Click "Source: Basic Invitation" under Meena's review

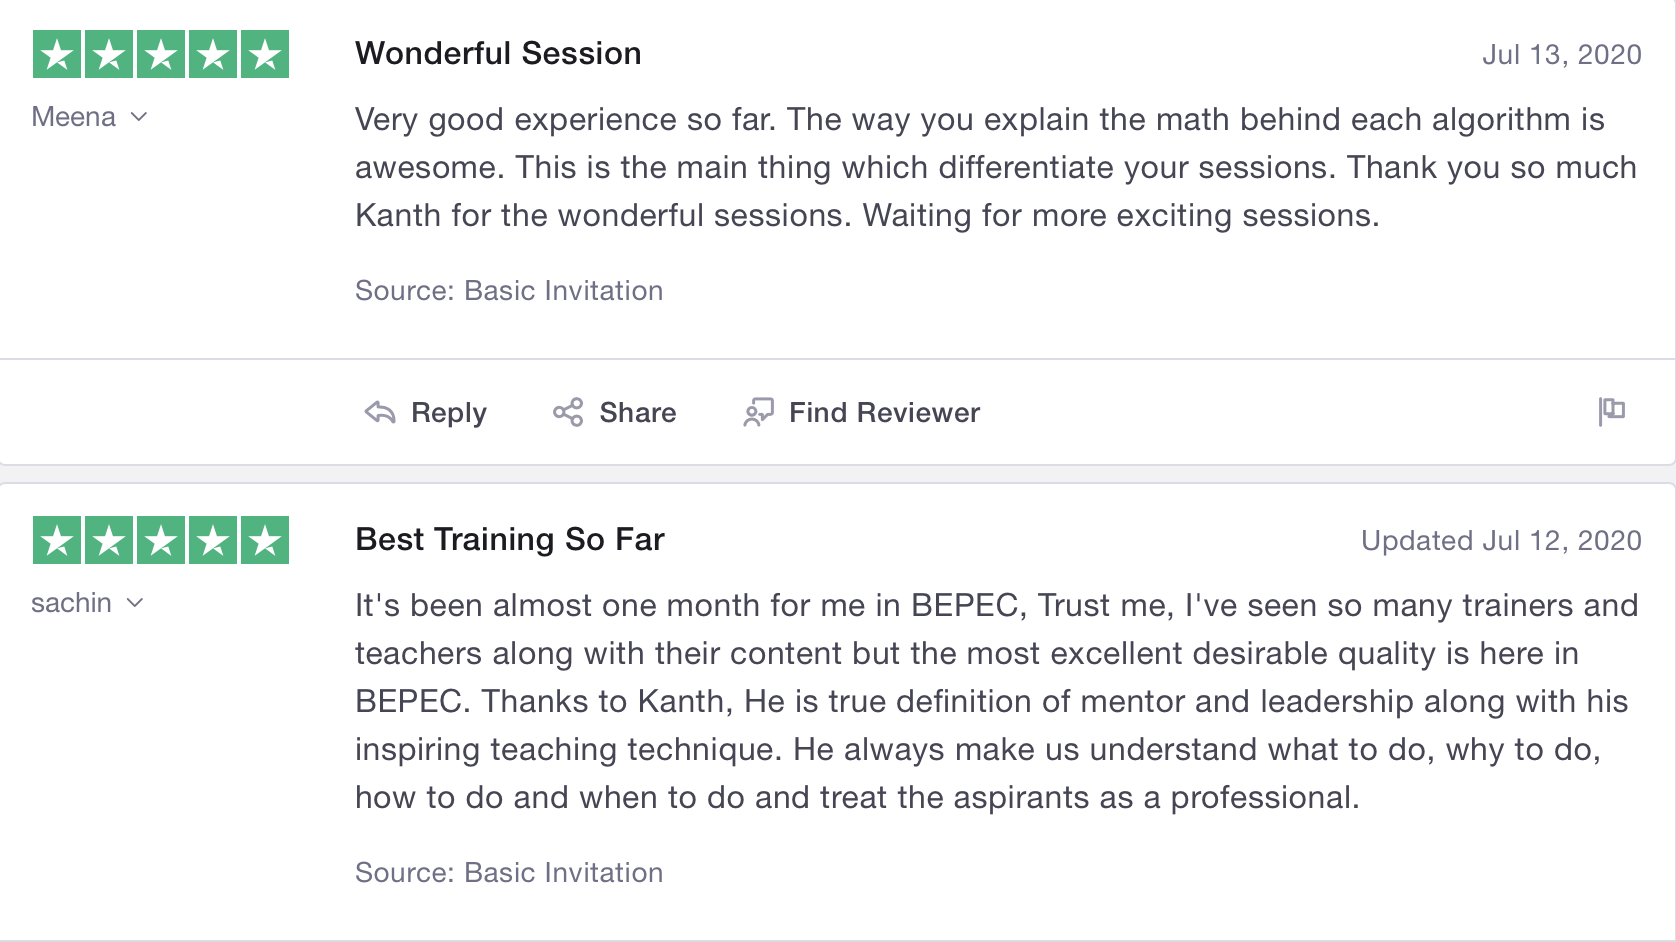pos(509,290)
